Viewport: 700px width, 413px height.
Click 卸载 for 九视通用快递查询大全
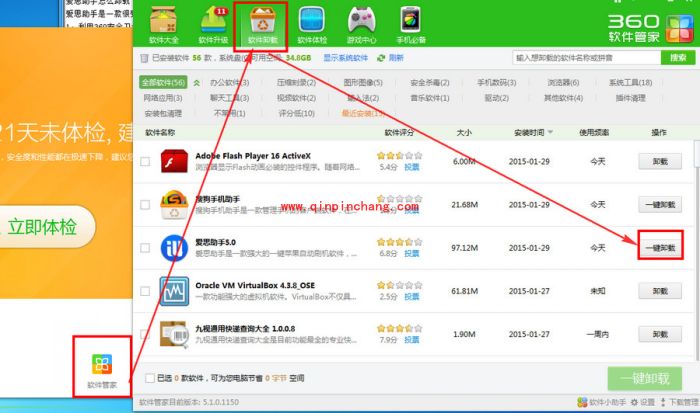[660, 334]
